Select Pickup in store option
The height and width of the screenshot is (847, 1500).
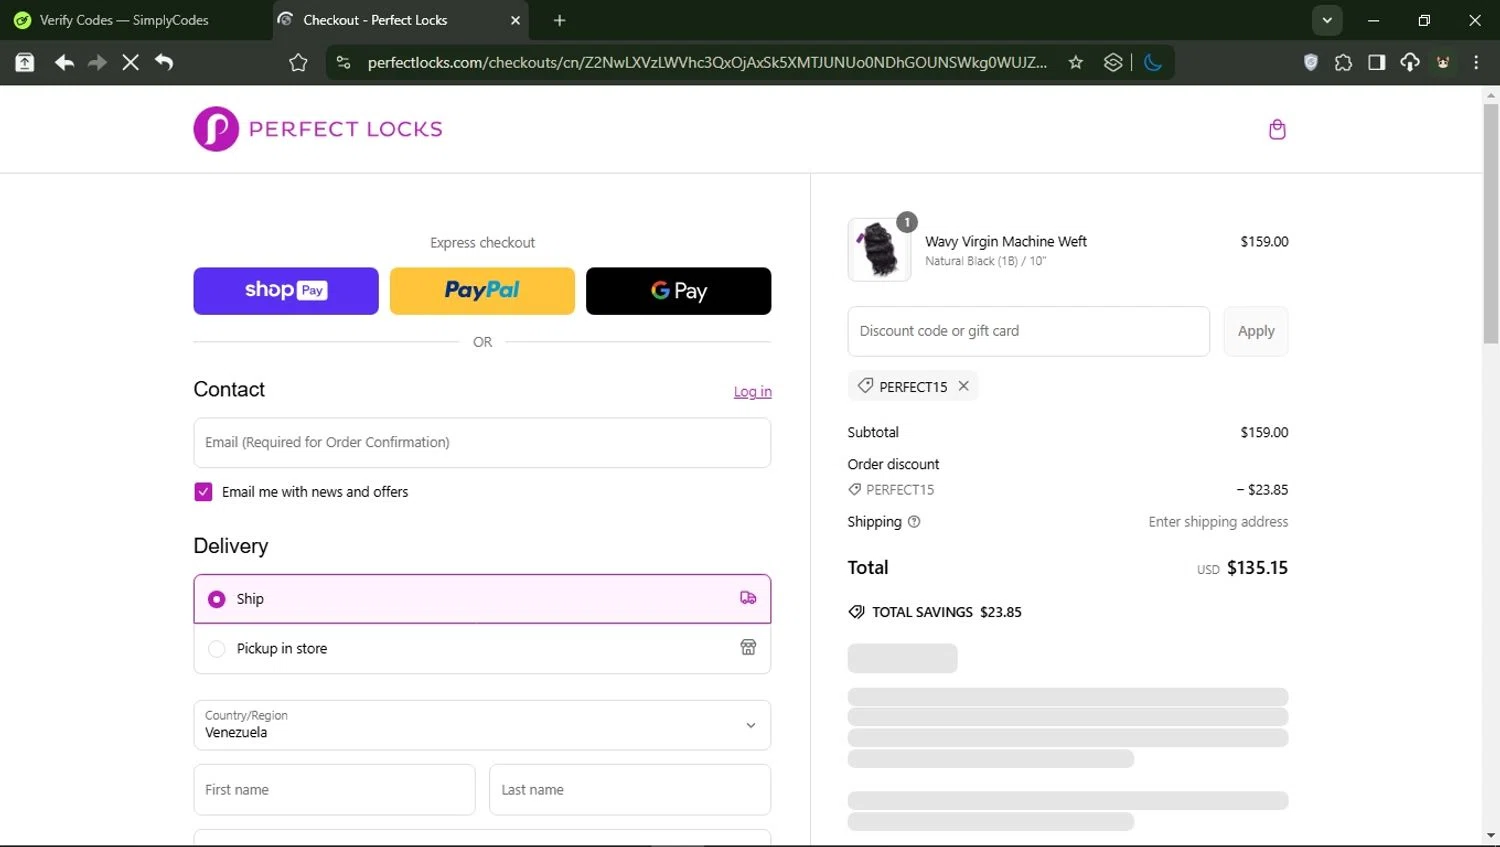(482, 648)
